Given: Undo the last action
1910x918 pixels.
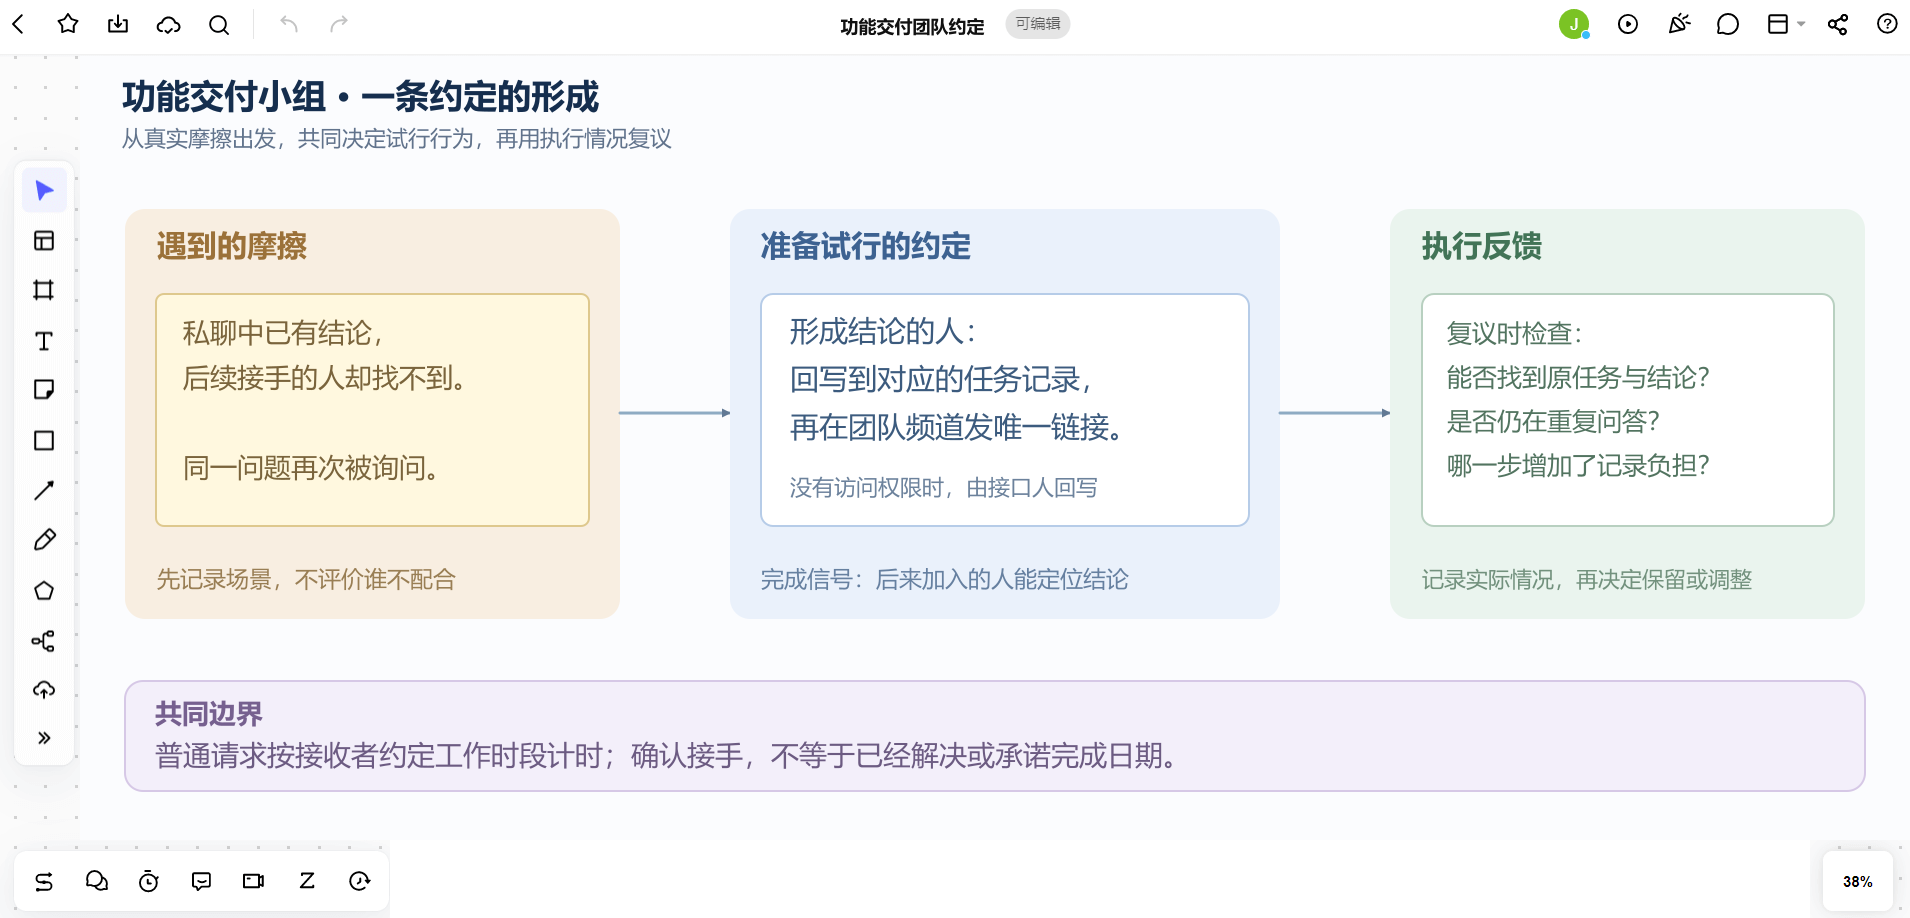Looking at the screenshot, I should tap(289, 24).
